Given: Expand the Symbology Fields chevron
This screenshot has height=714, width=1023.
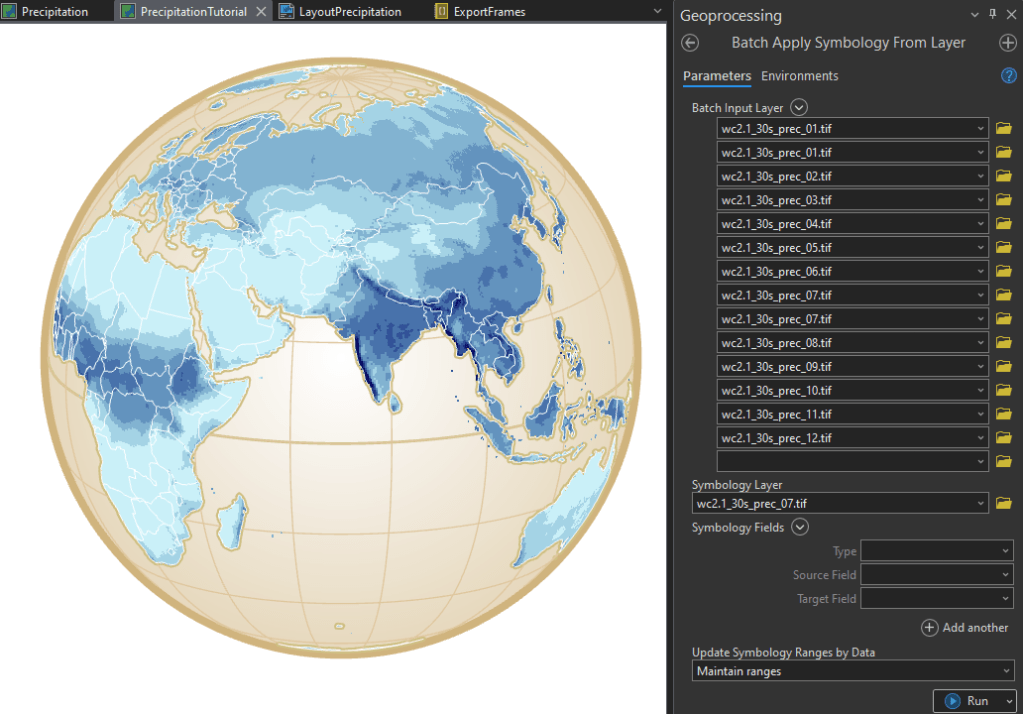Looking at the screenshot, I should (x=800, y=528).
